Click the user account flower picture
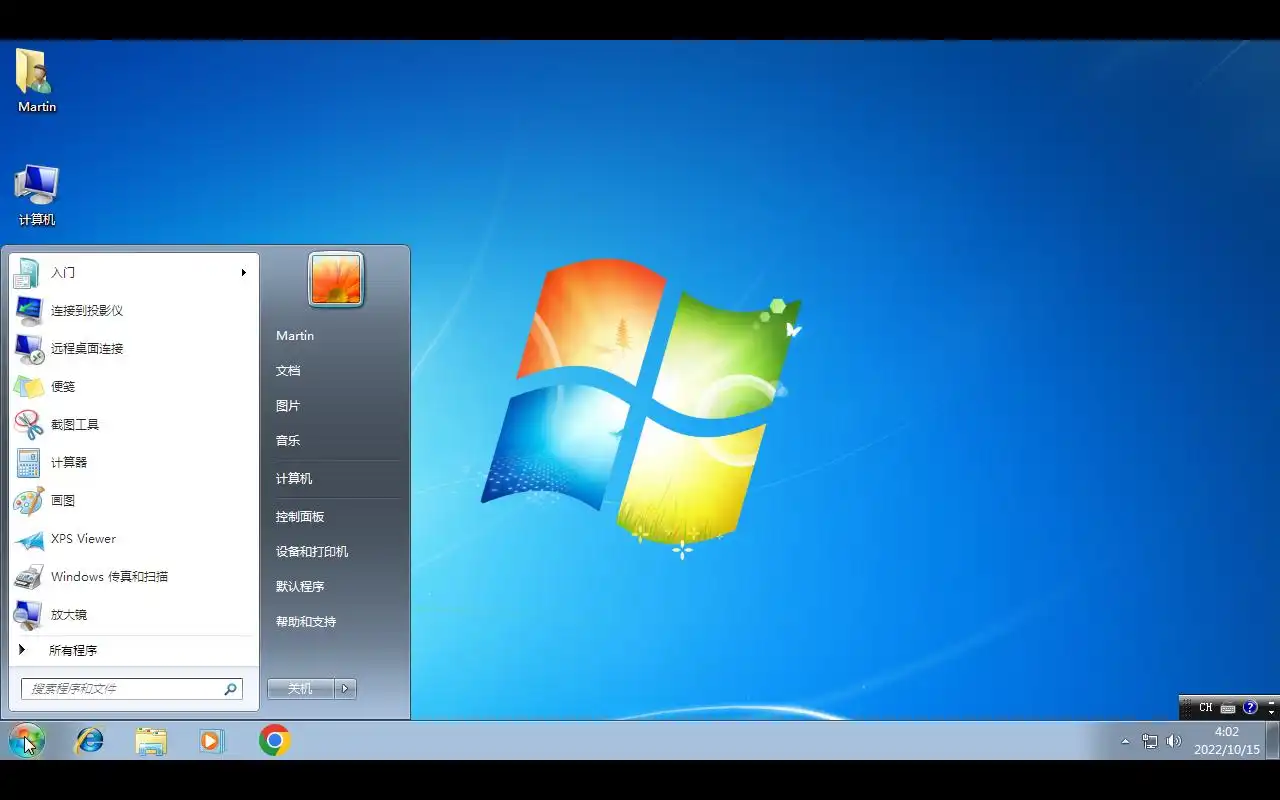Screen dimensions: 1280x800 pyautogui.click(x=336, y=279)
